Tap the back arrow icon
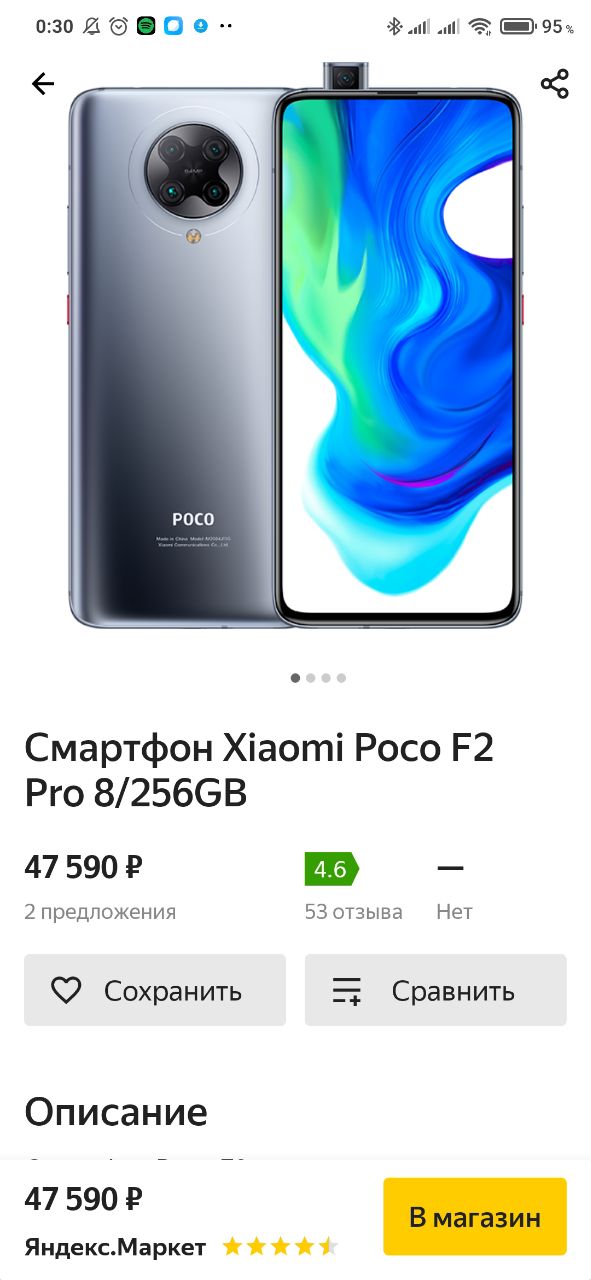The height and width of the screenshot is (1280, 591). [43, 84]
